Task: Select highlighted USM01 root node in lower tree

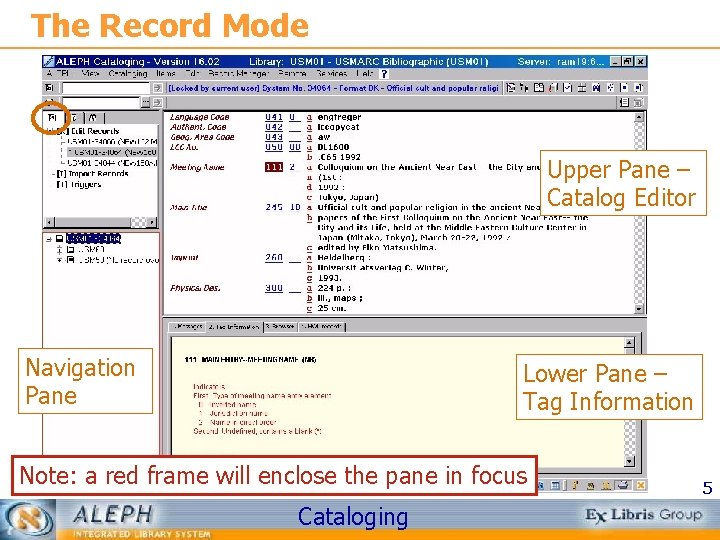Action: (x=93, y=239)
